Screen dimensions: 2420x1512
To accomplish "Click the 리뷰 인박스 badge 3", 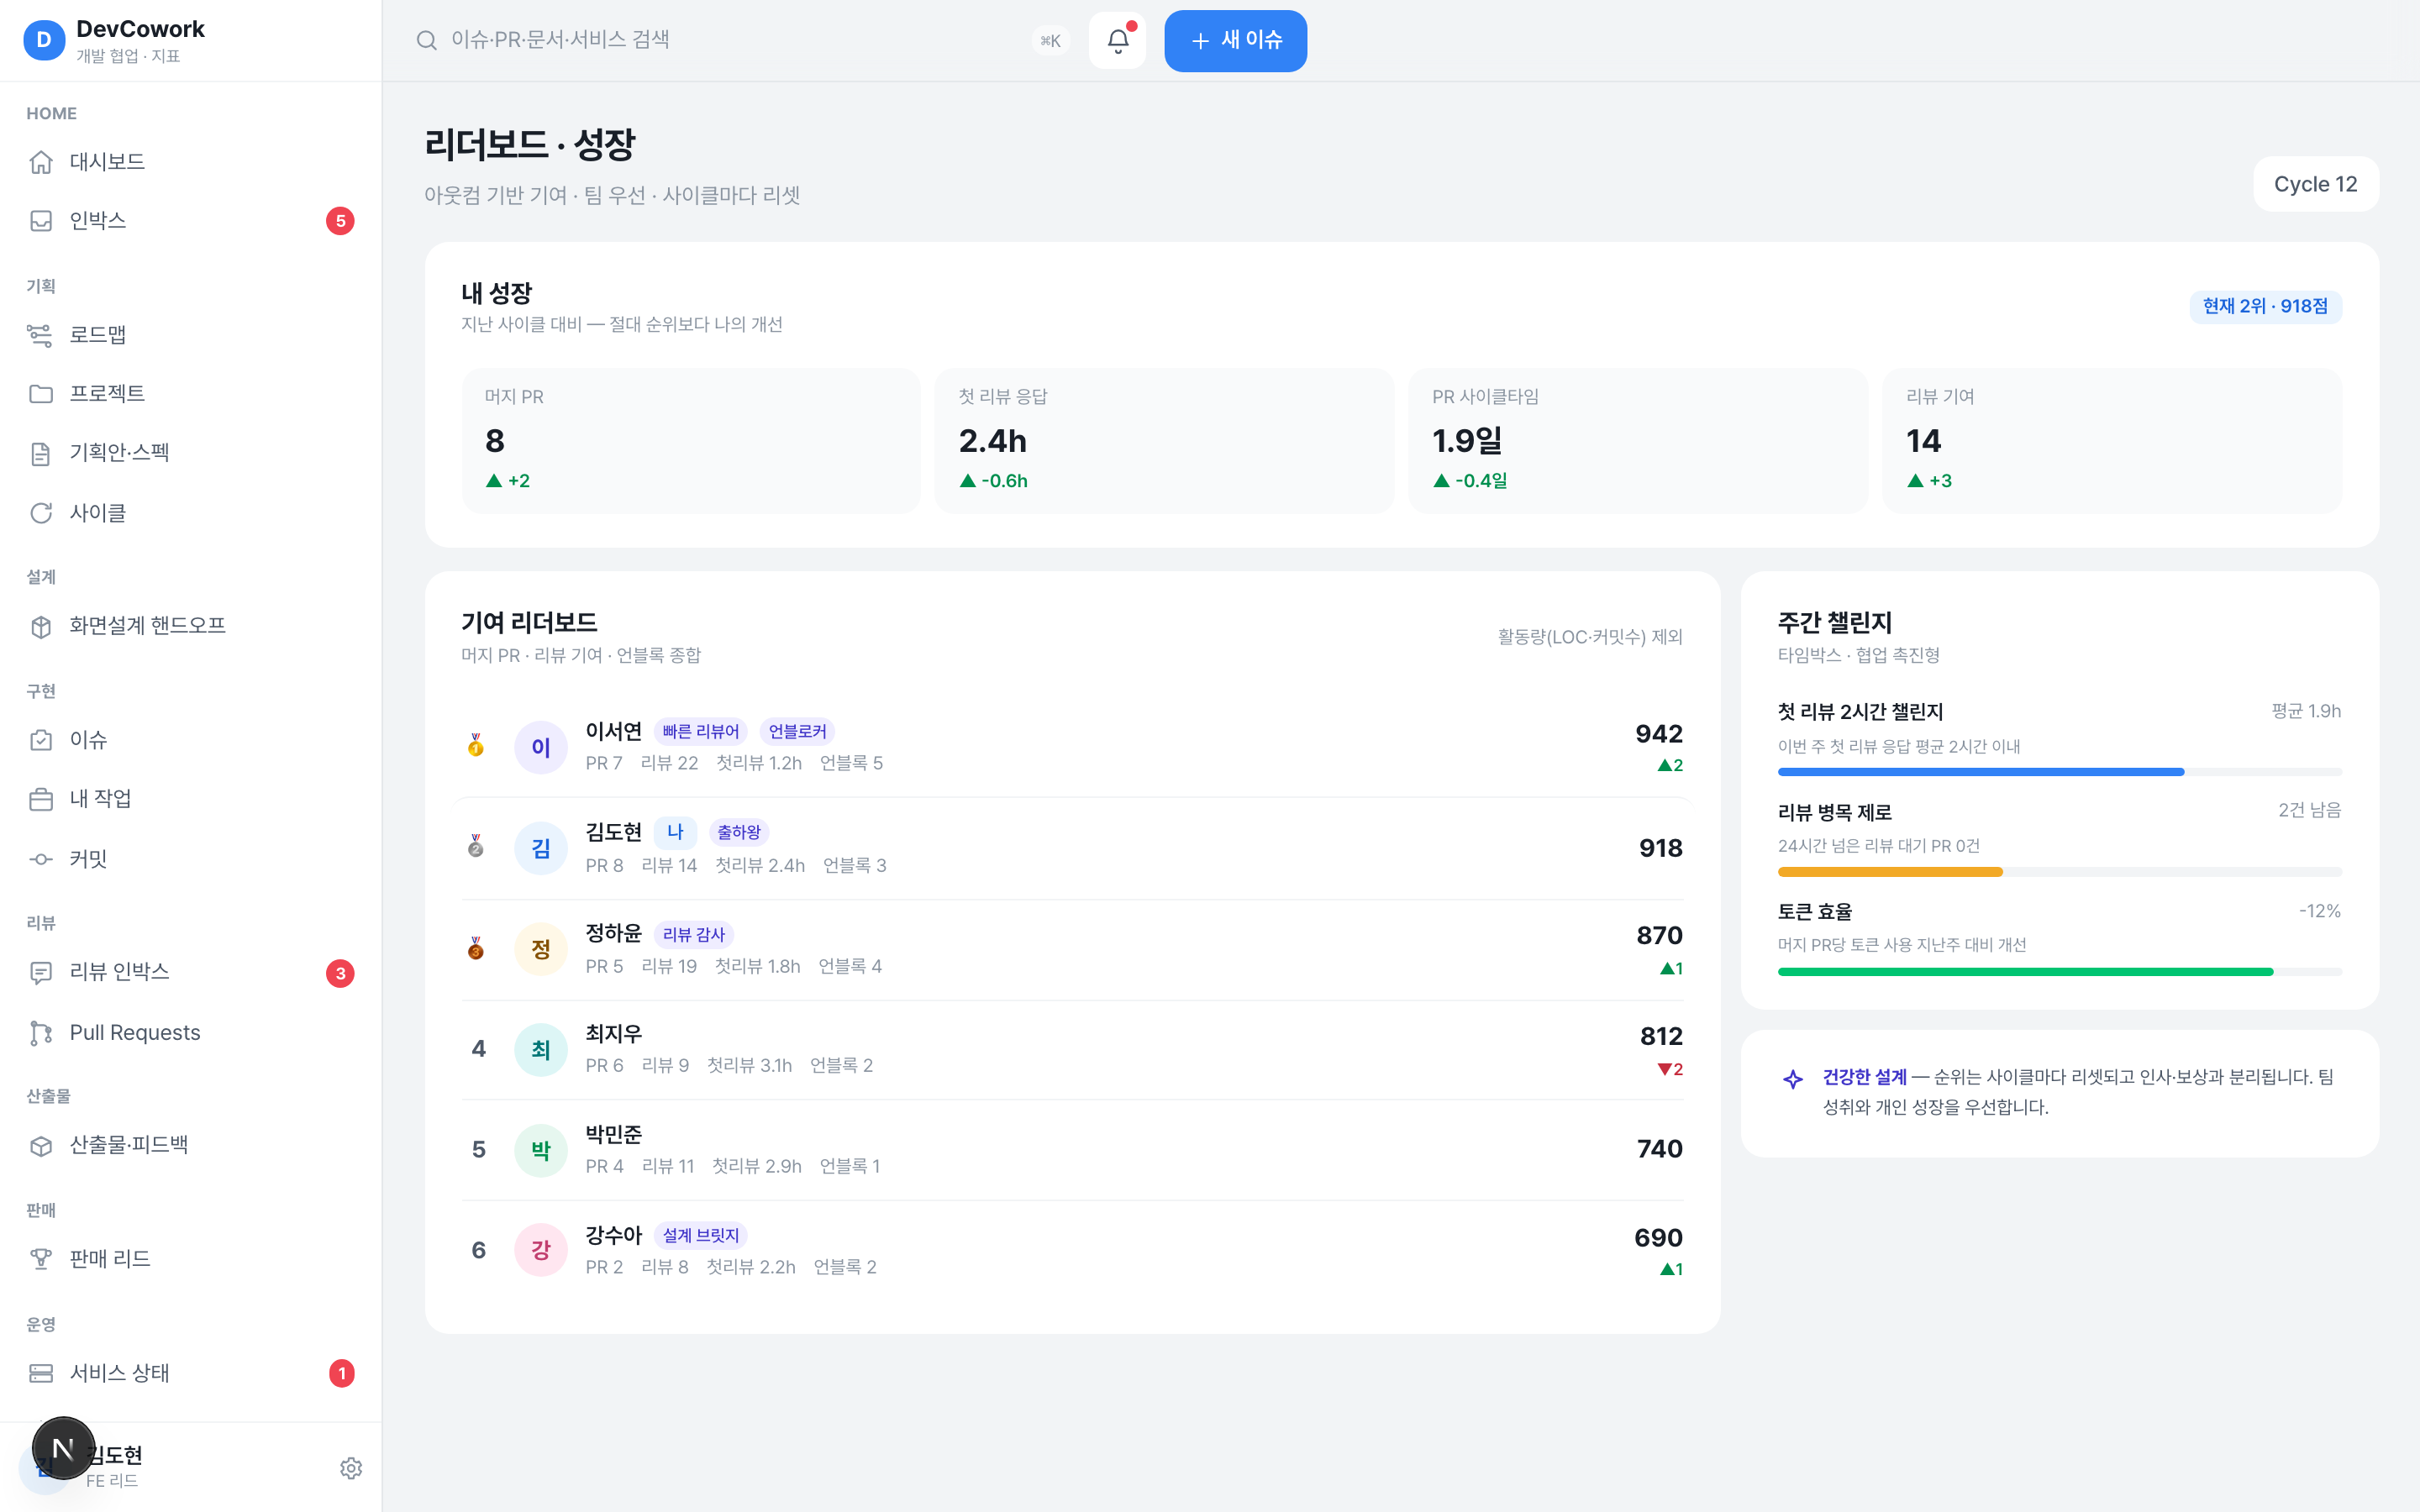I will coord(341,973).
